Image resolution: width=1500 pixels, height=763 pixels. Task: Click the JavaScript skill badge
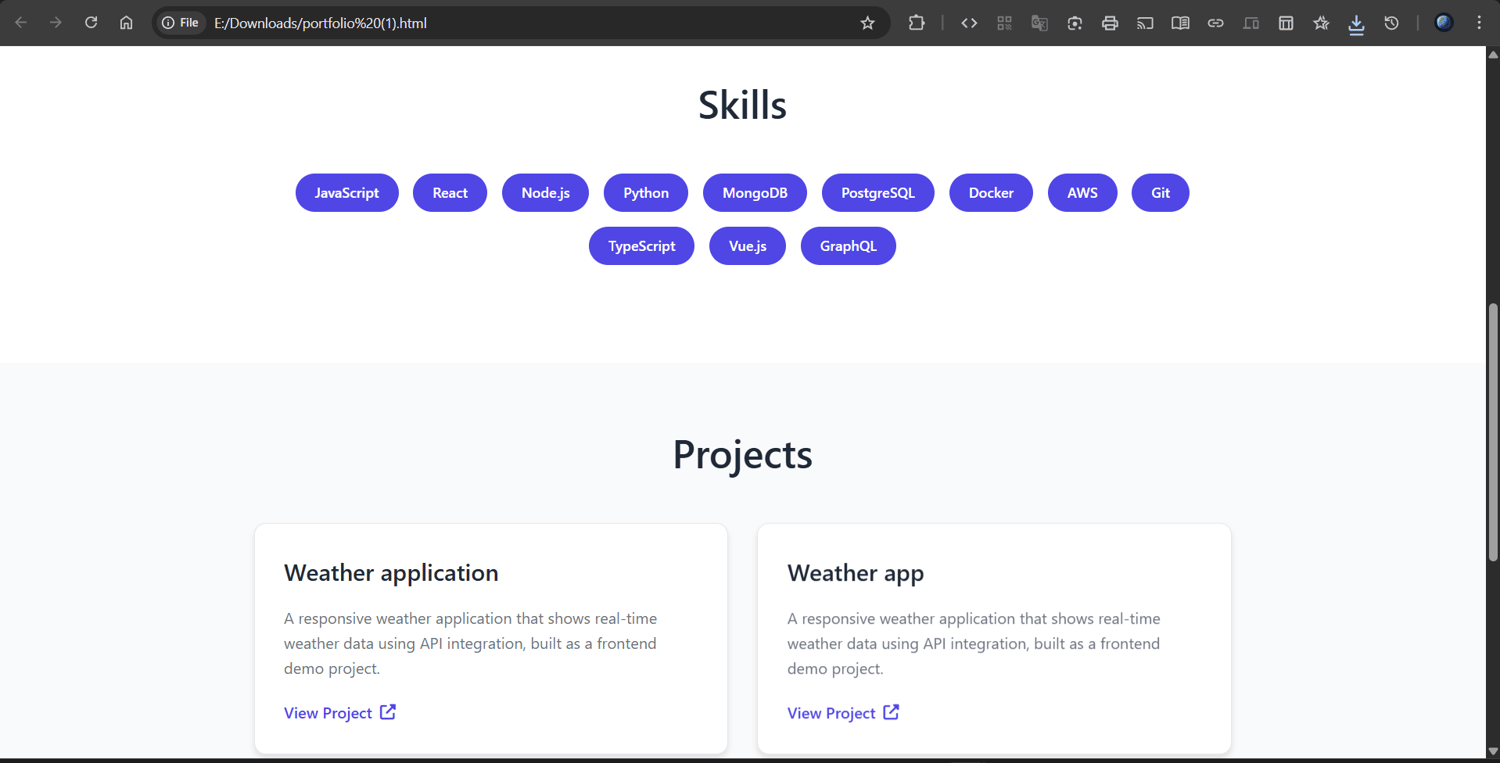click(347, 193)
